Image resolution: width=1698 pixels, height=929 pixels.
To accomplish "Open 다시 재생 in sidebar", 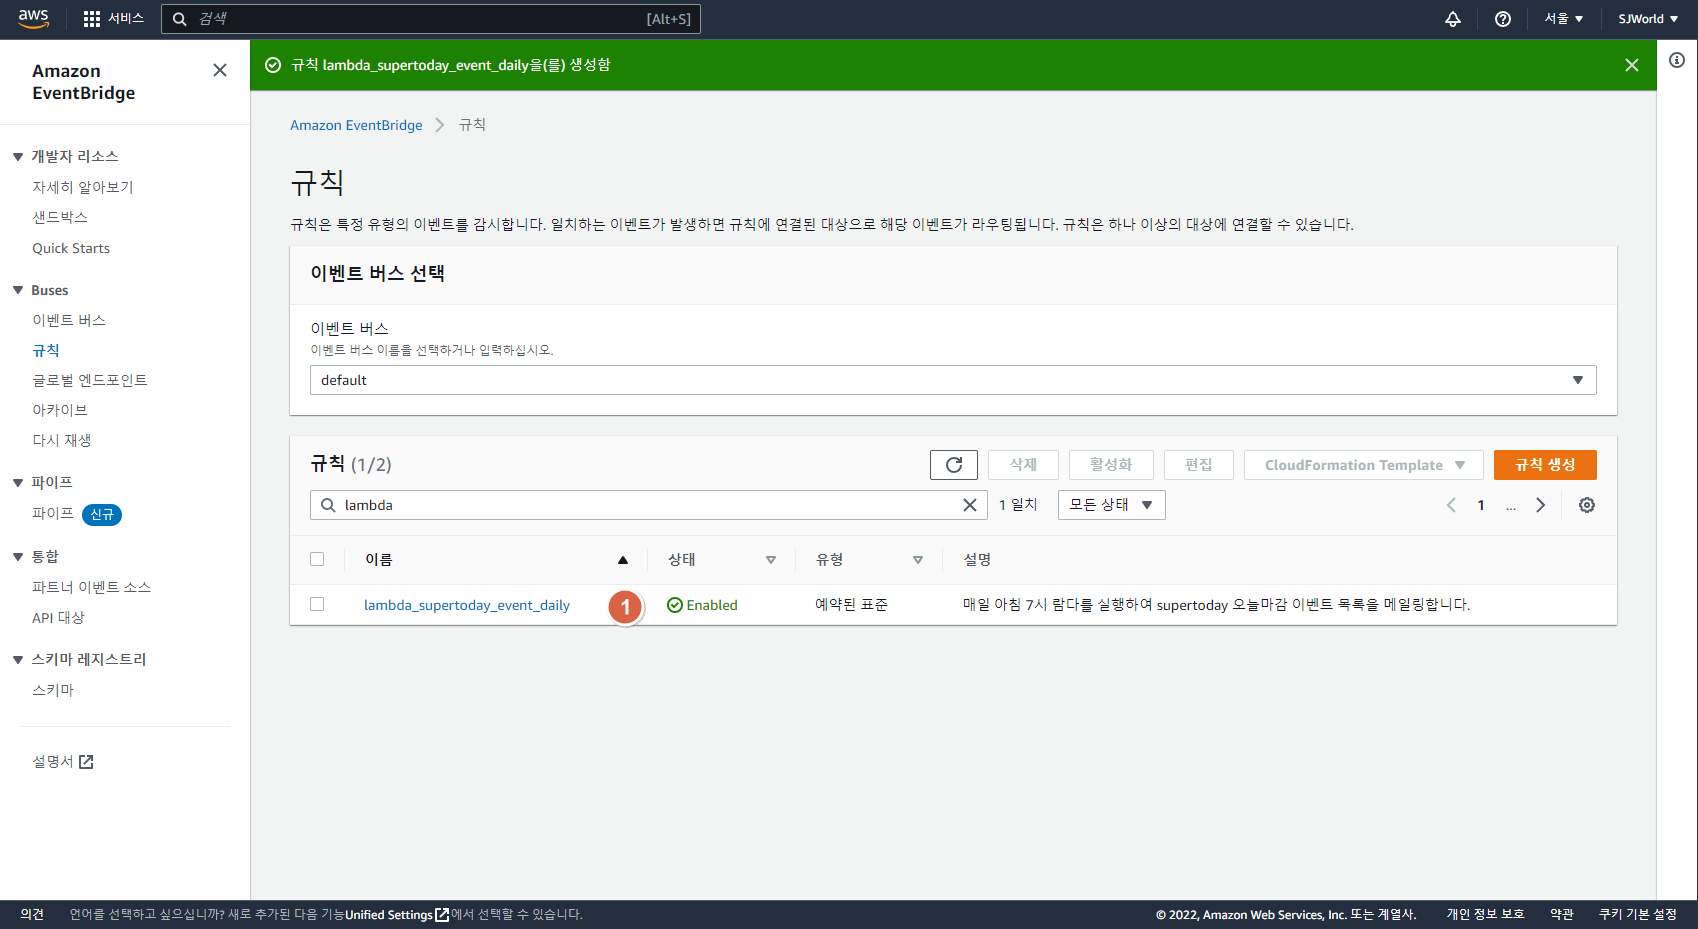I will tap(62, 440).
